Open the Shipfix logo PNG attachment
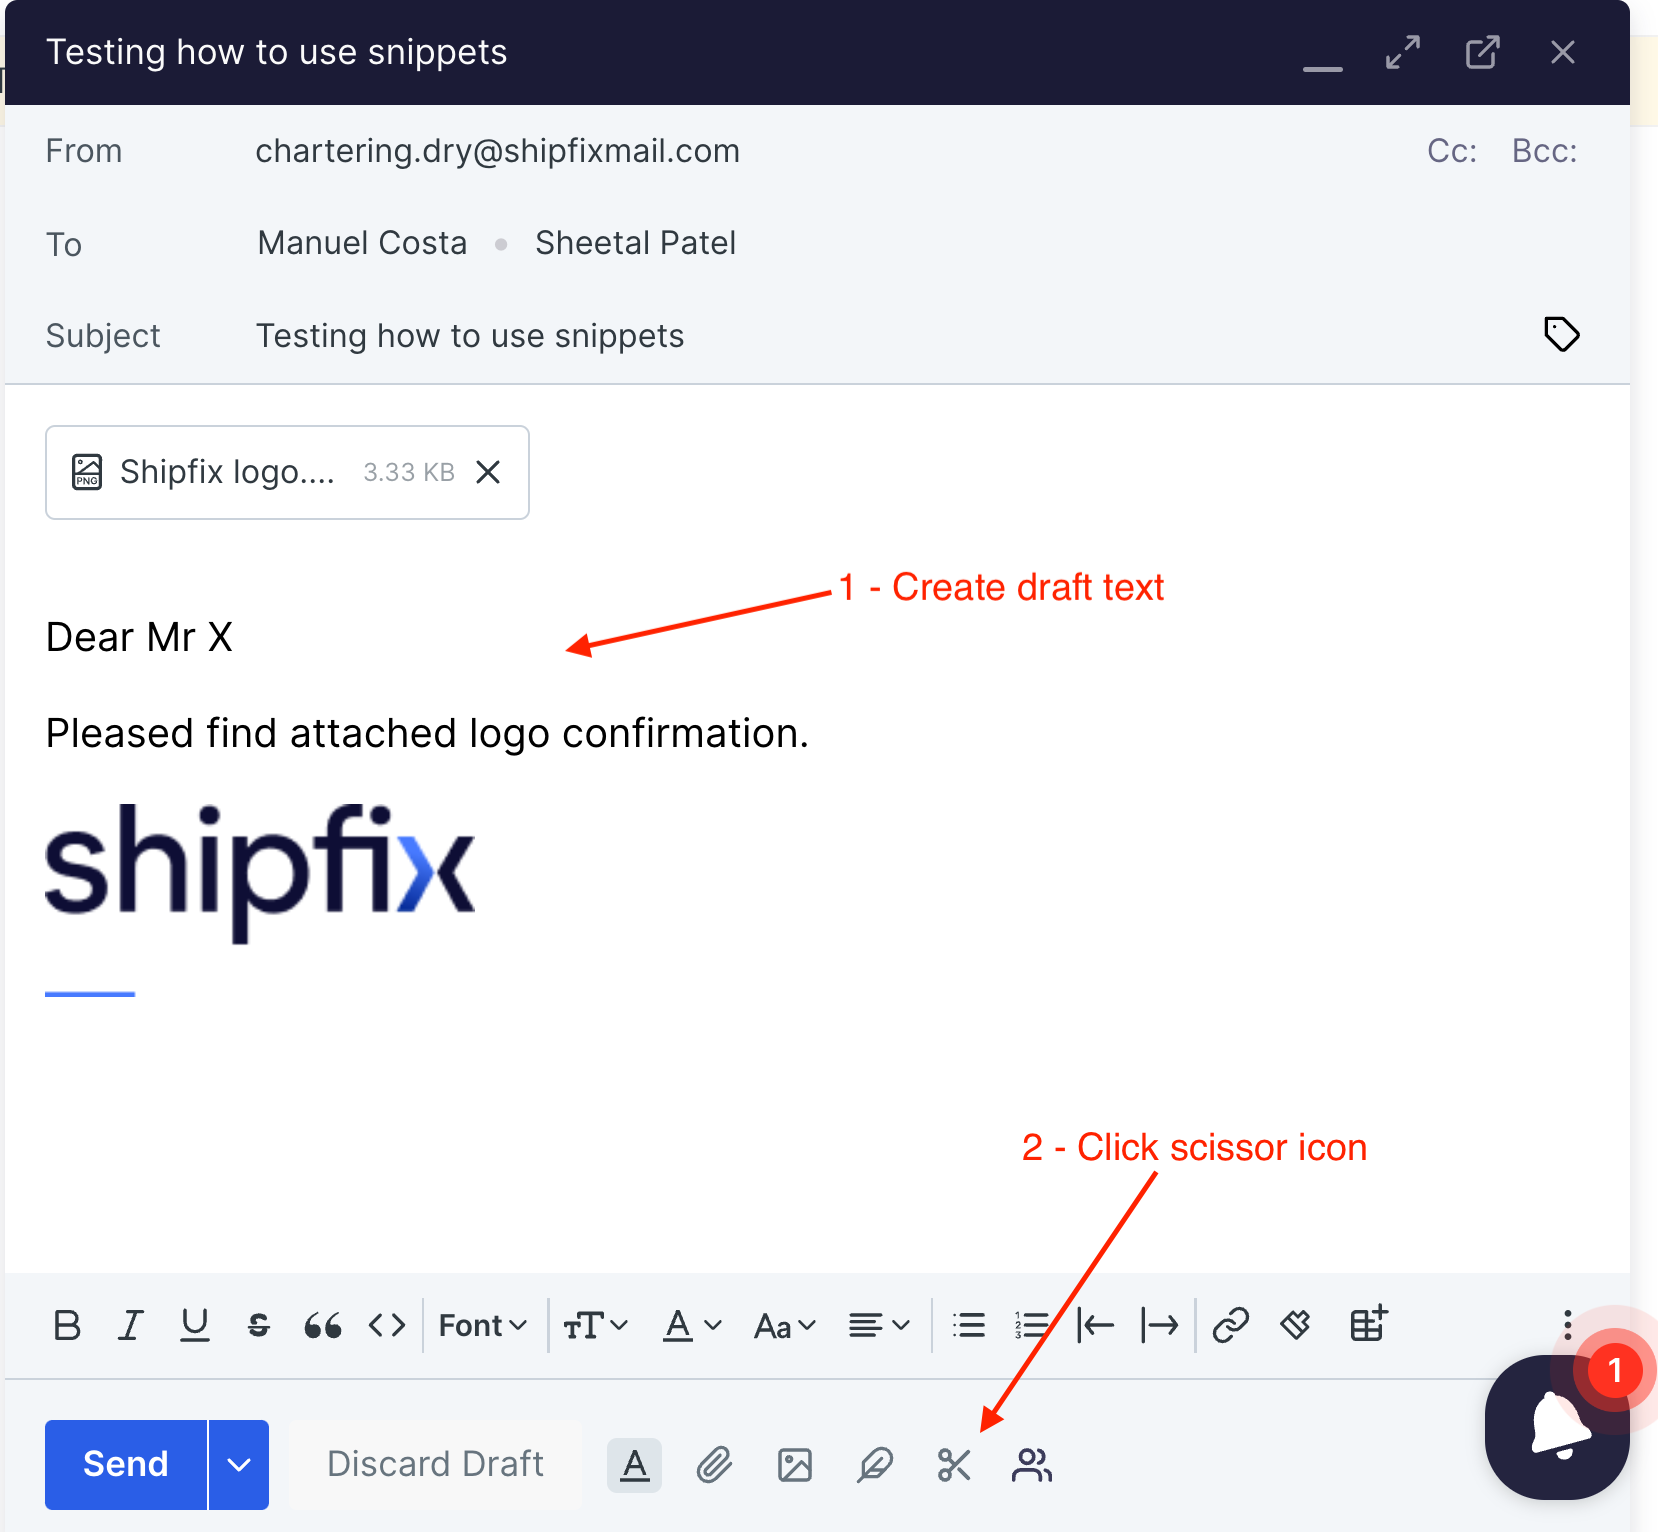This screenshot has height=1532, width=1658. (x=227, y=472)
